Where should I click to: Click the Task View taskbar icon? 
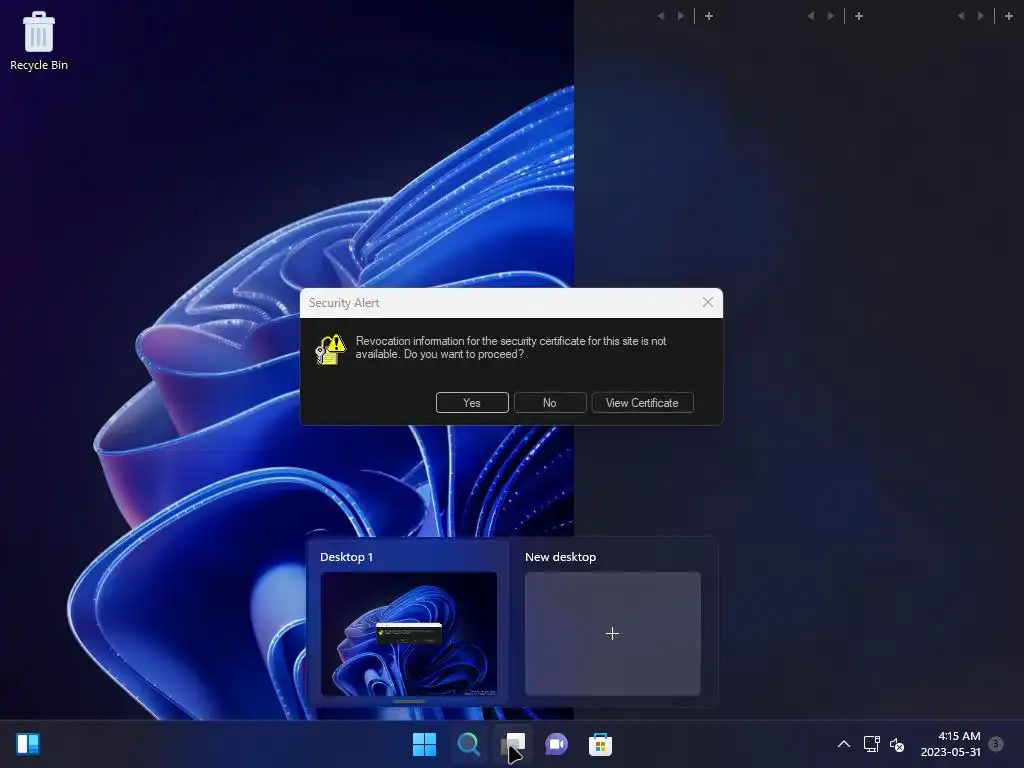(x=513, y=744)
